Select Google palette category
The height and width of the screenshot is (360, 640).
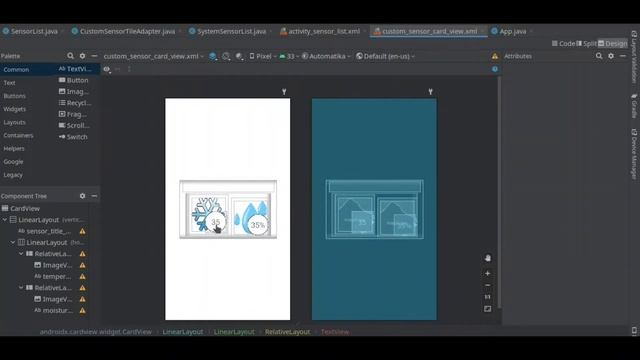click(13, 162)
